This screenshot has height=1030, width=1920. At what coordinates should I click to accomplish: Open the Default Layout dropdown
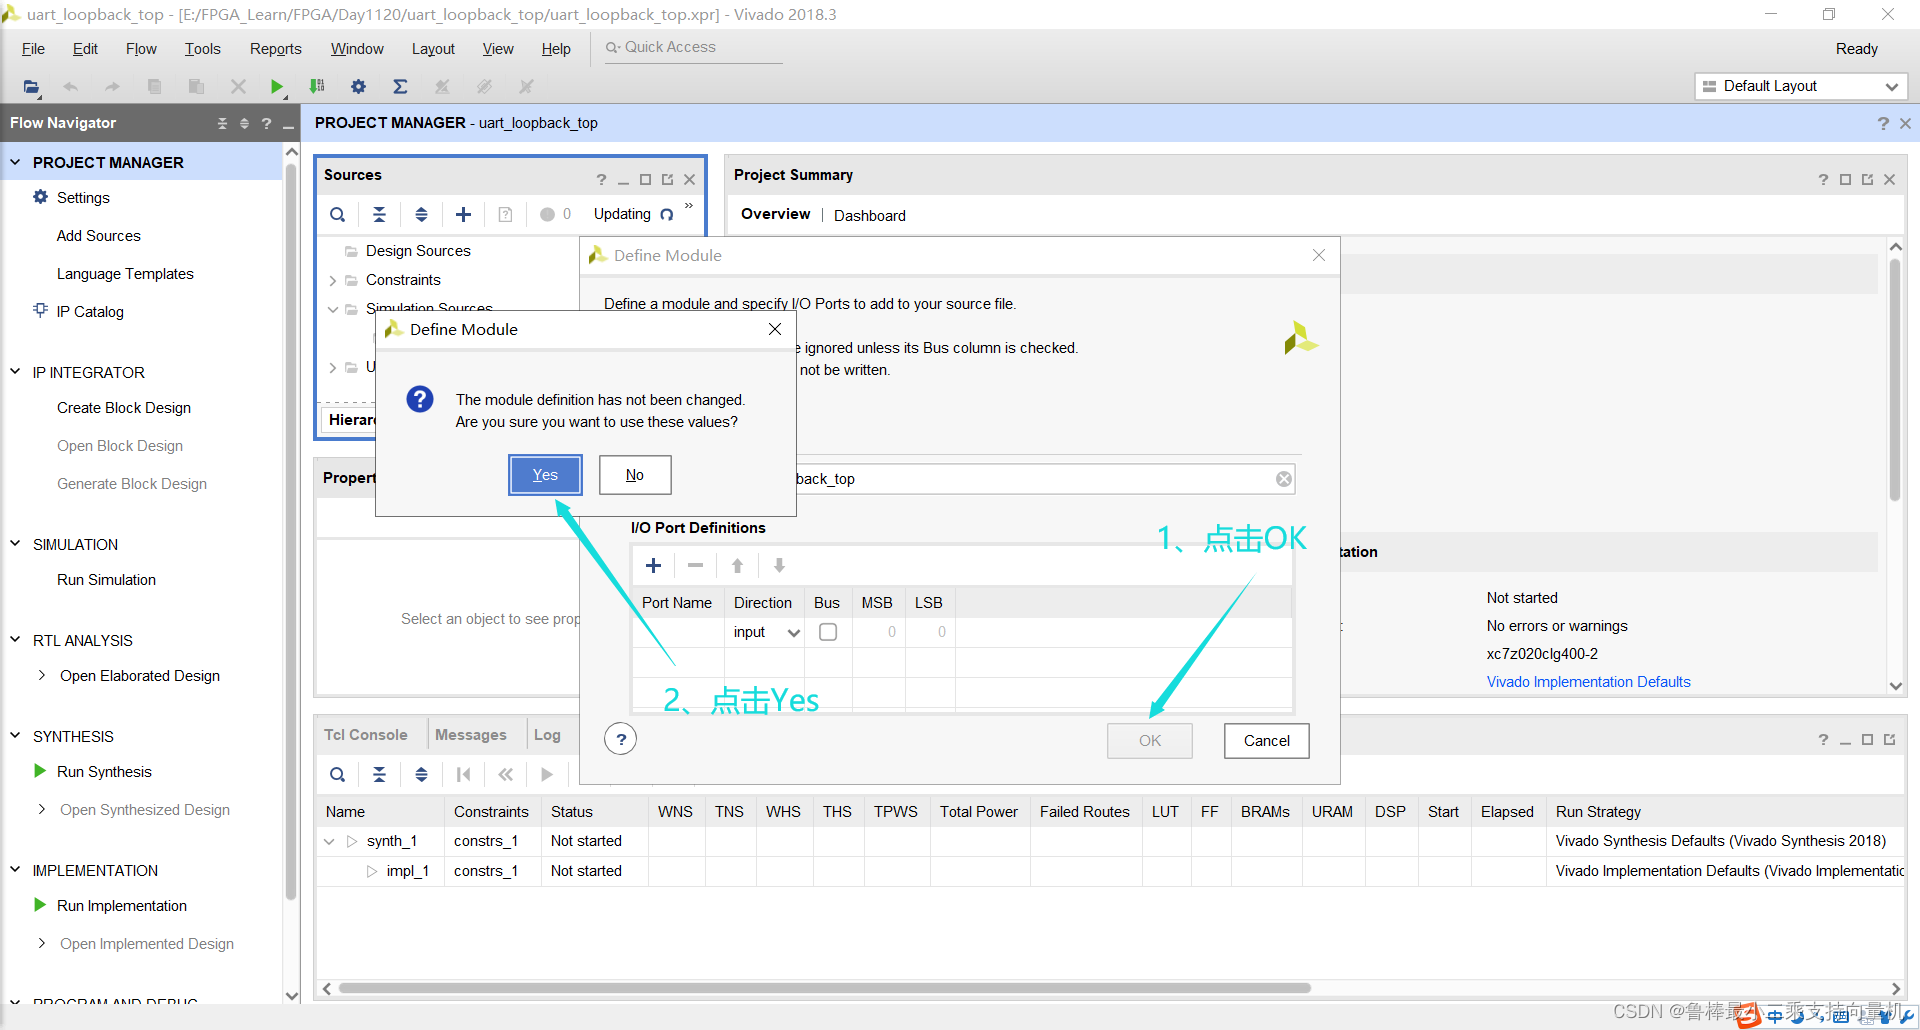1801,86
